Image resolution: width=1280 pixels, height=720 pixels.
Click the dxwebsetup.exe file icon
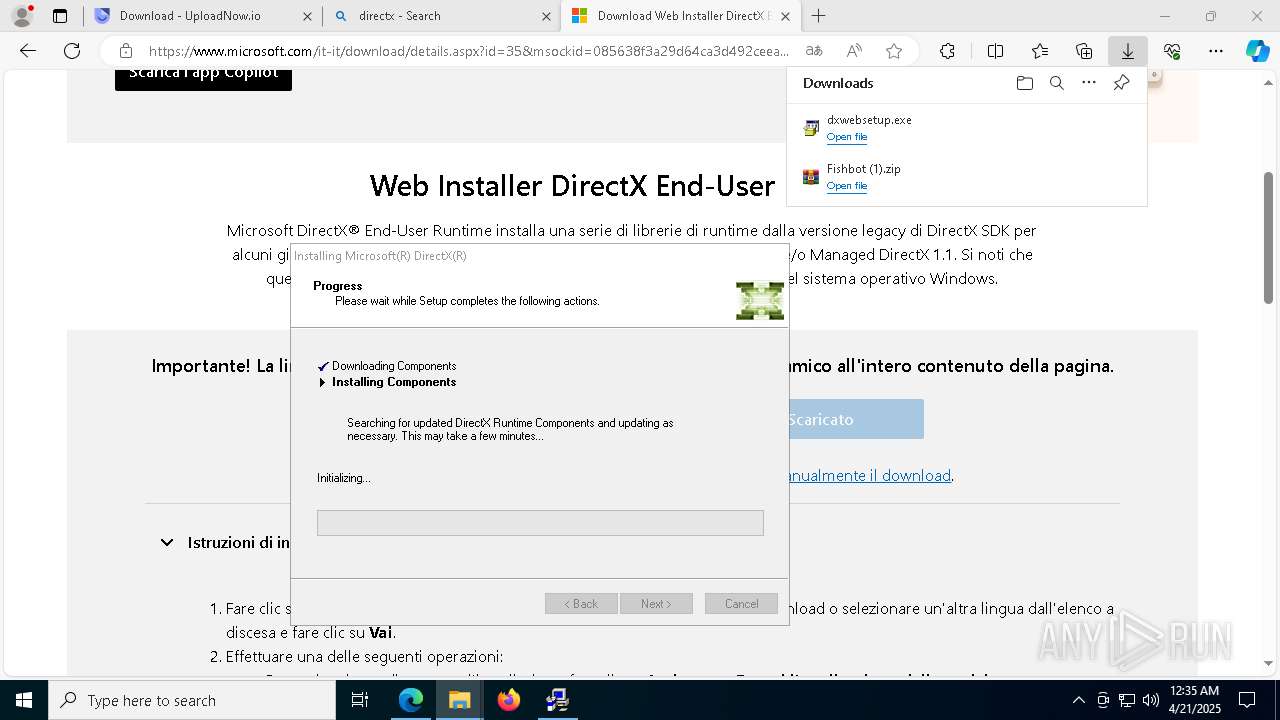click(811, 128)
